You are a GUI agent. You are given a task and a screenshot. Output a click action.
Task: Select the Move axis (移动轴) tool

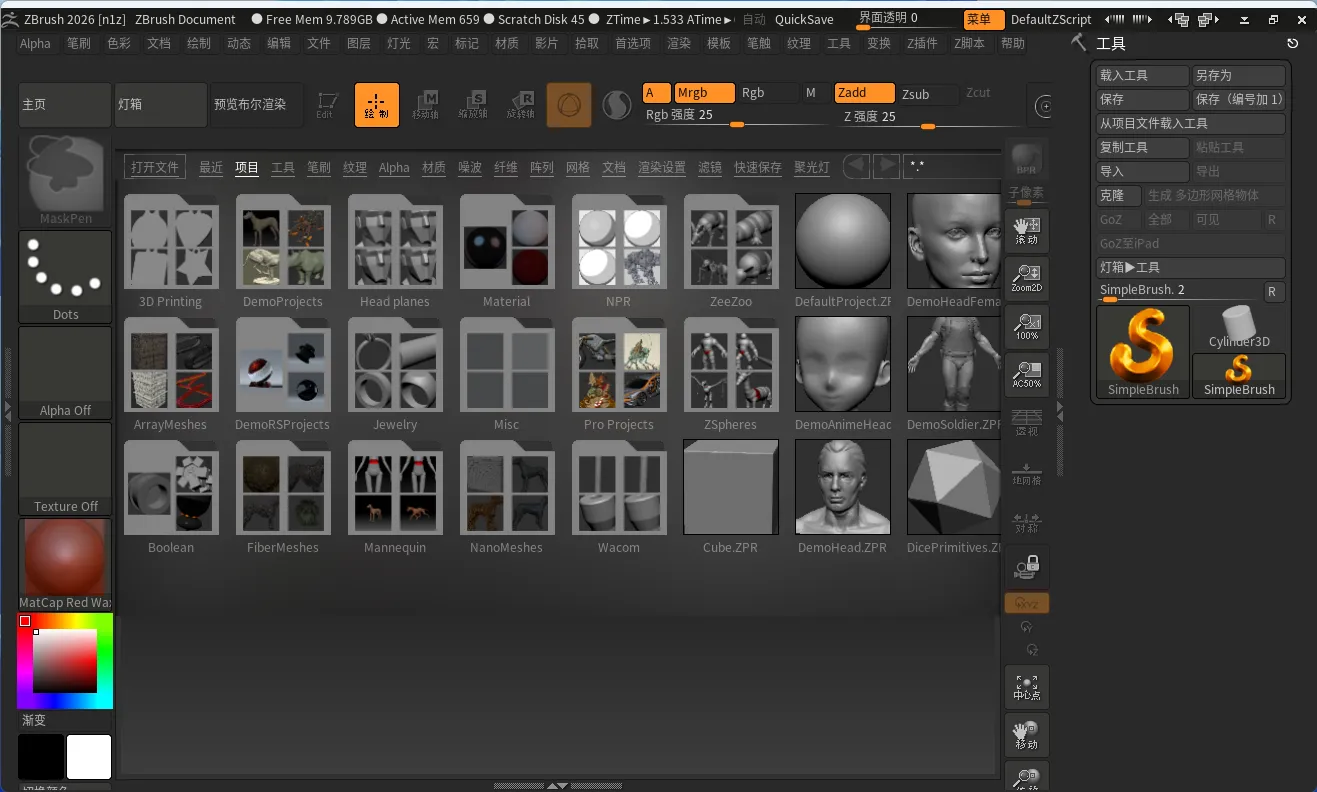click(425, 104)
